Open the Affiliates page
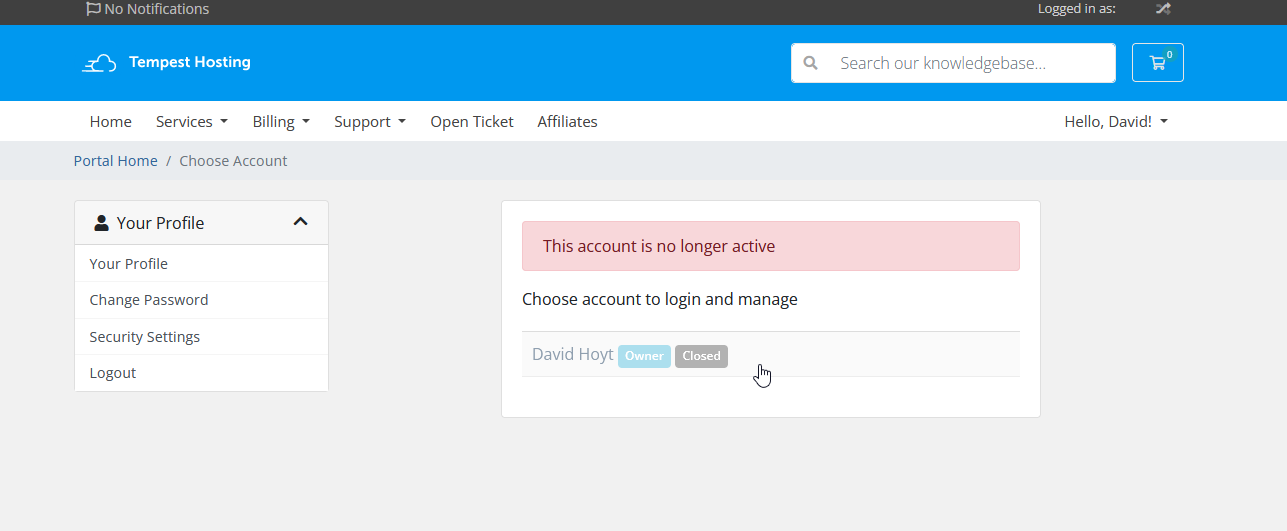Image resolution: width=1287 pixels, height=531 pixels. 567,122
